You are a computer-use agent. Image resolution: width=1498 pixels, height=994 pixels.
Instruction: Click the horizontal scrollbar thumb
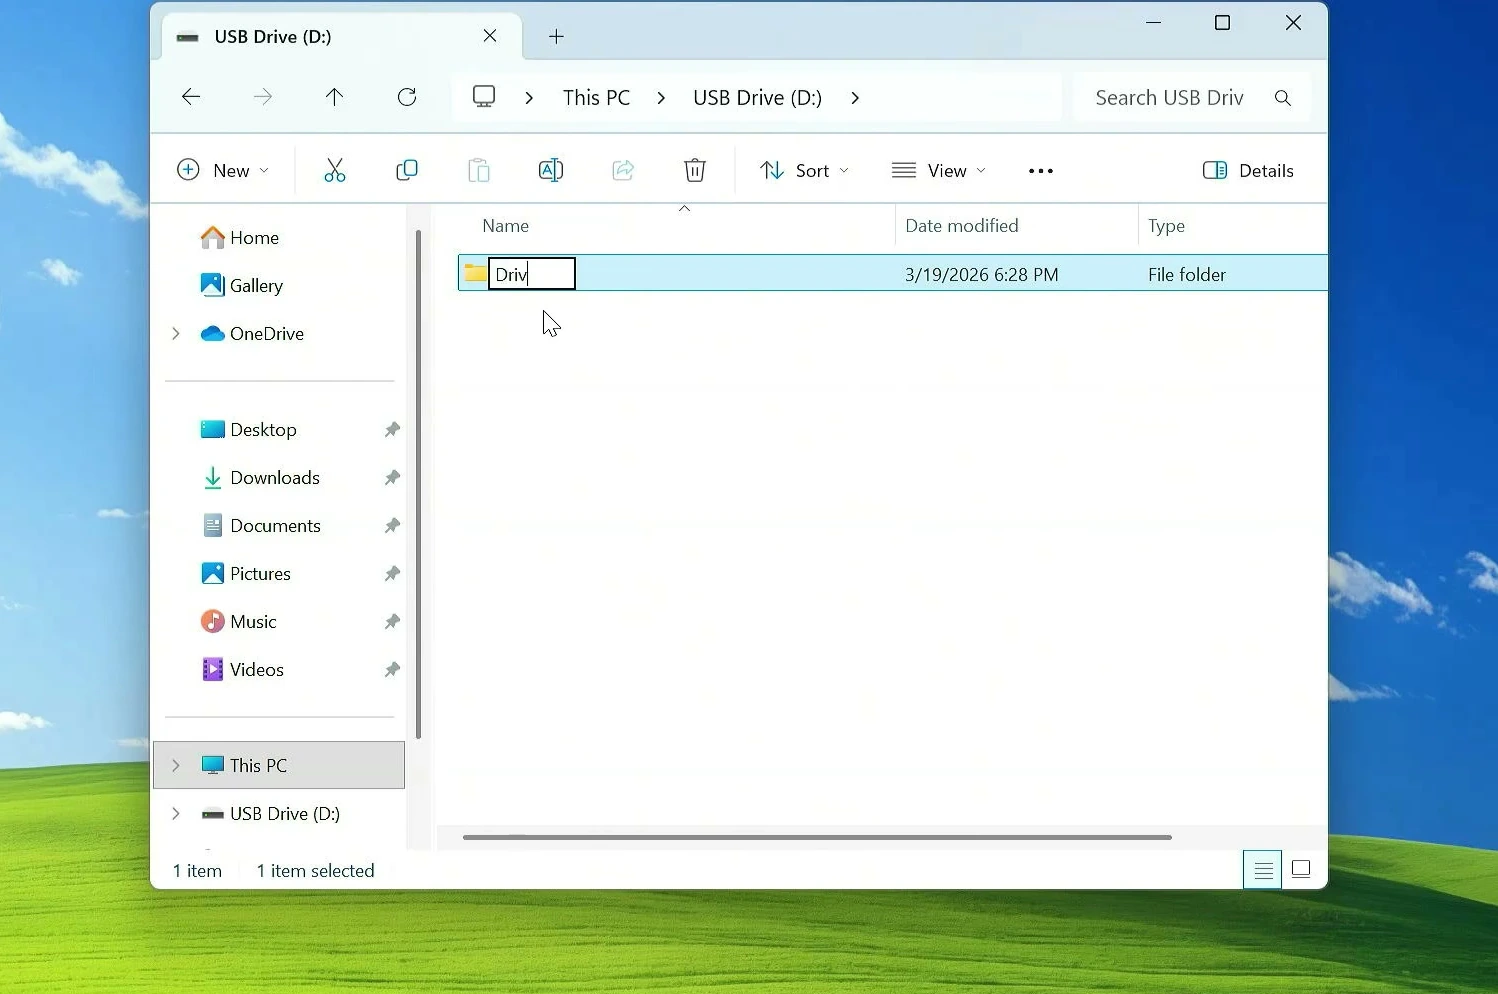[817, 837]
